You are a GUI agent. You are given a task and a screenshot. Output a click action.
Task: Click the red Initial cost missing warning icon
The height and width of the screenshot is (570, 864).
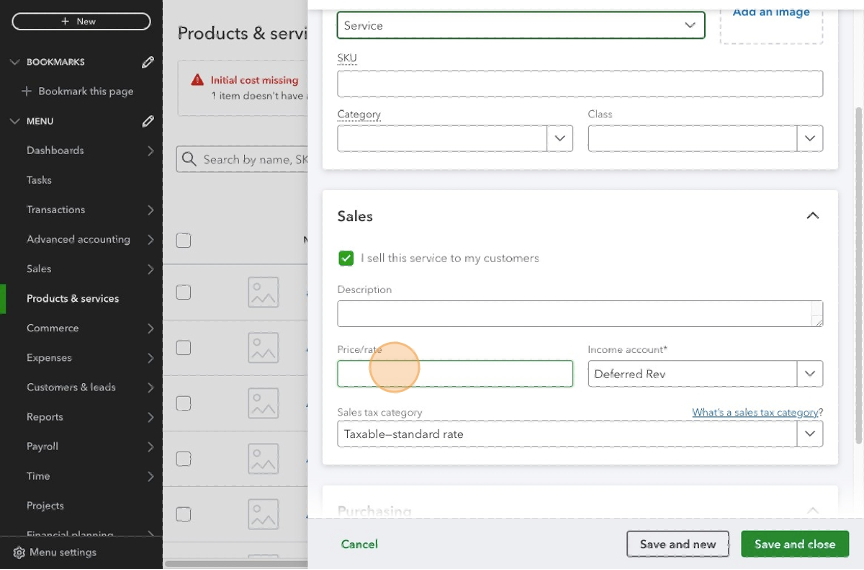198,80
